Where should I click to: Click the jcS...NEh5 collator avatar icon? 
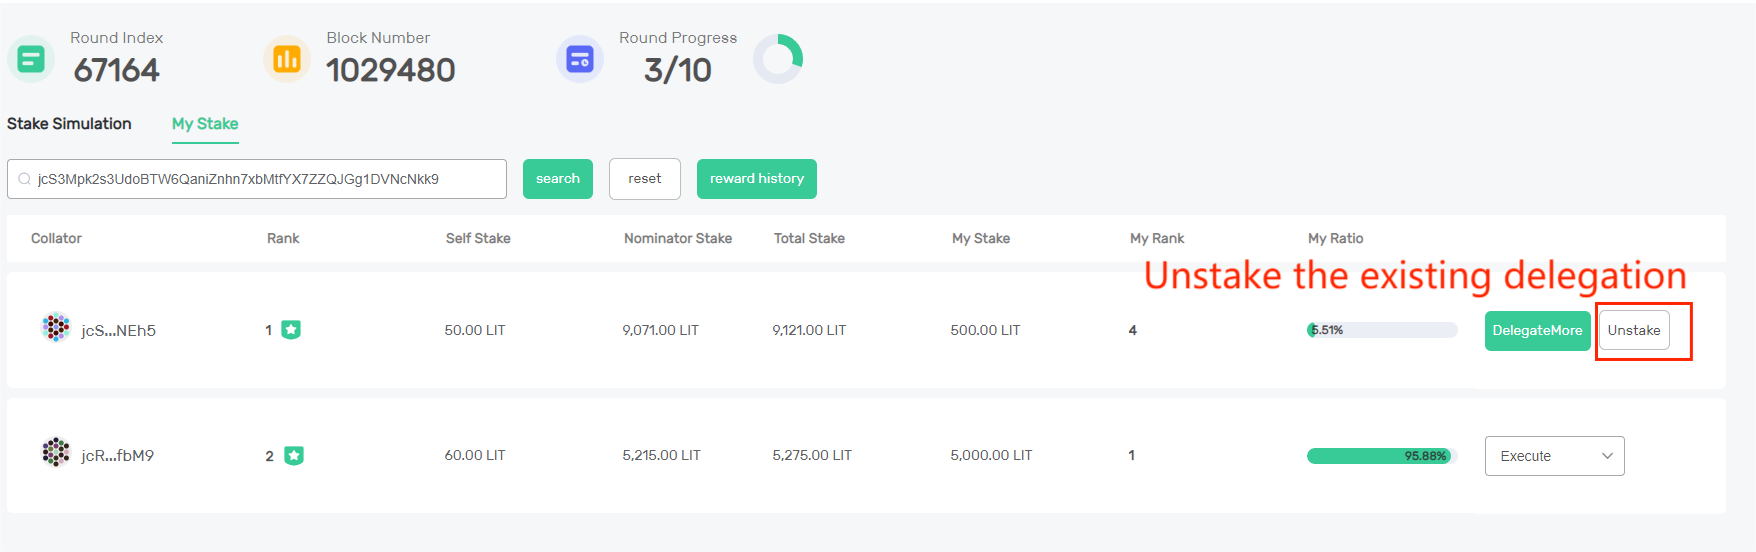56,327
